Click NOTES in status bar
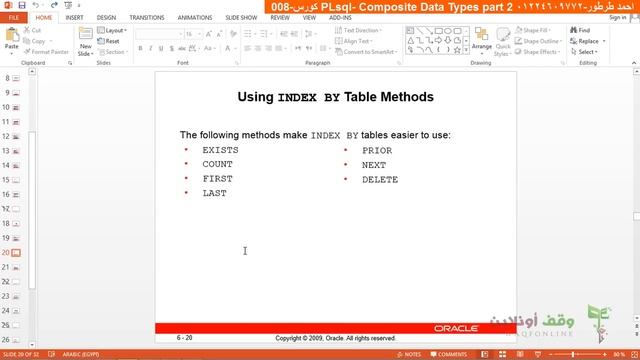The width and height of the screenshot is (640, 360). (x=409, y=354)
